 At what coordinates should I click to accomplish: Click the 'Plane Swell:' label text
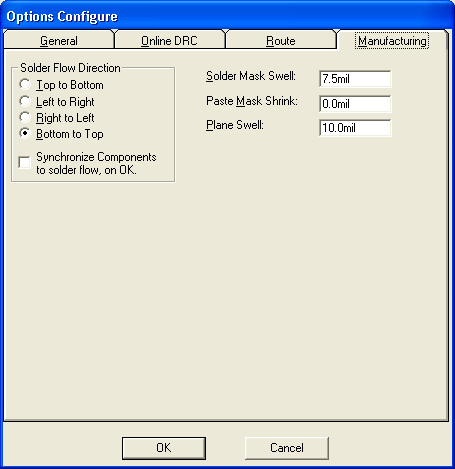235,125
